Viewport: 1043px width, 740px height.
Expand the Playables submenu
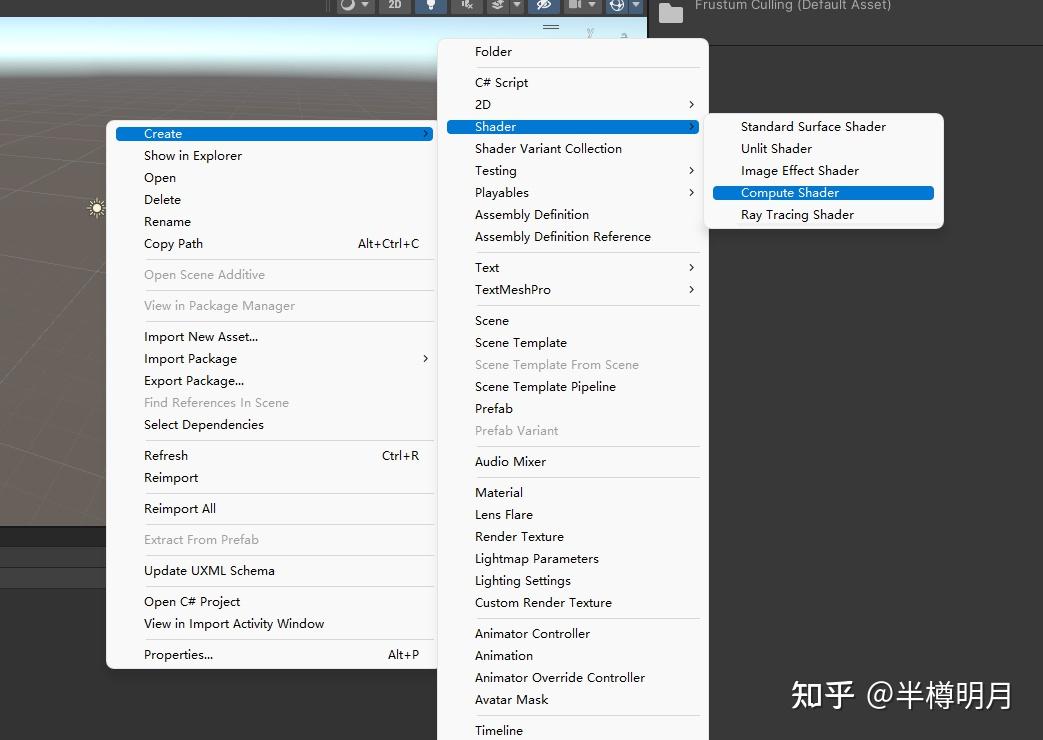(x=500, y=192)
